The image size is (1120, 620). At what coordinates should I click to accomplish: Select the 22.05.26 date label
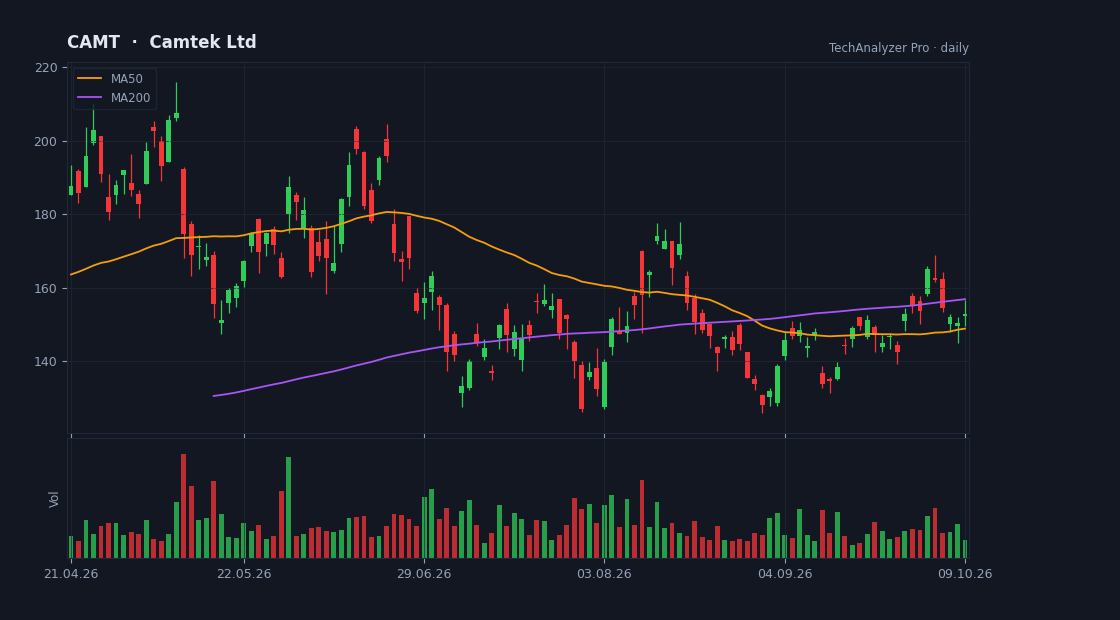pos(244,574)
